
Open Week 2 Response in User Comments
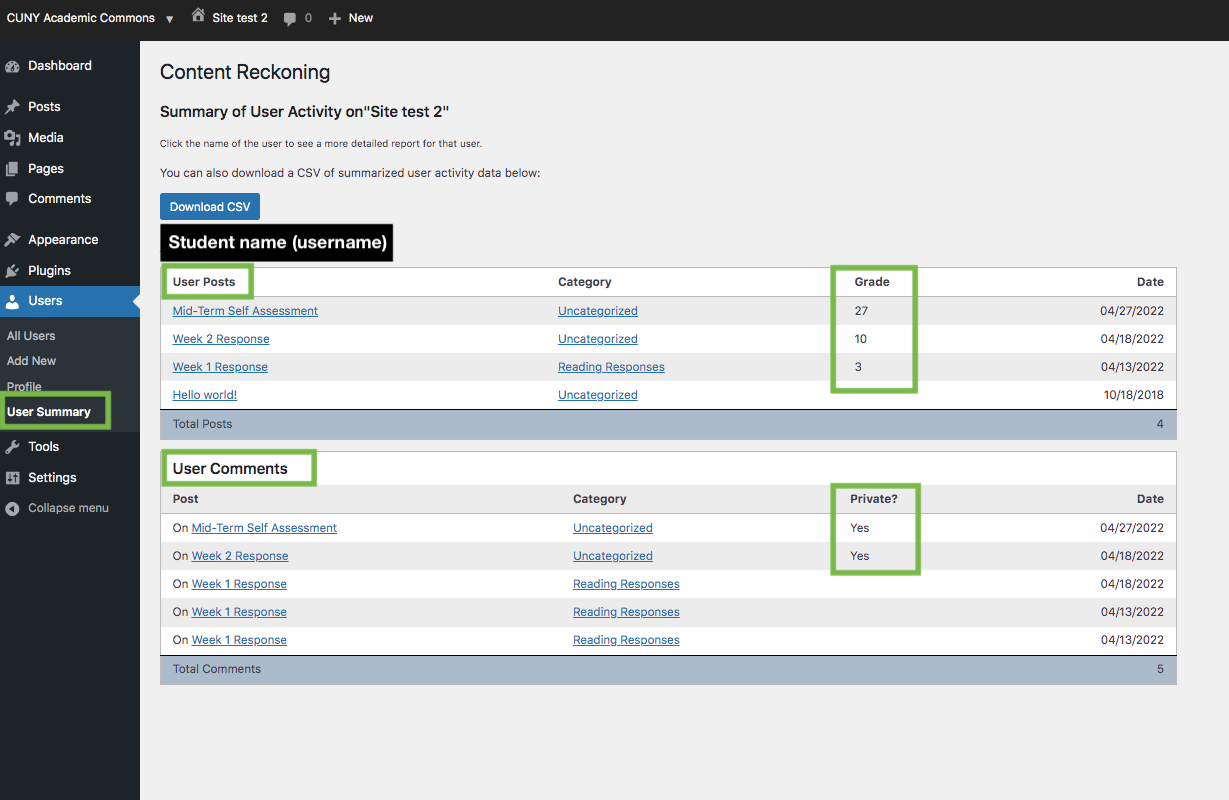(240, 556)
